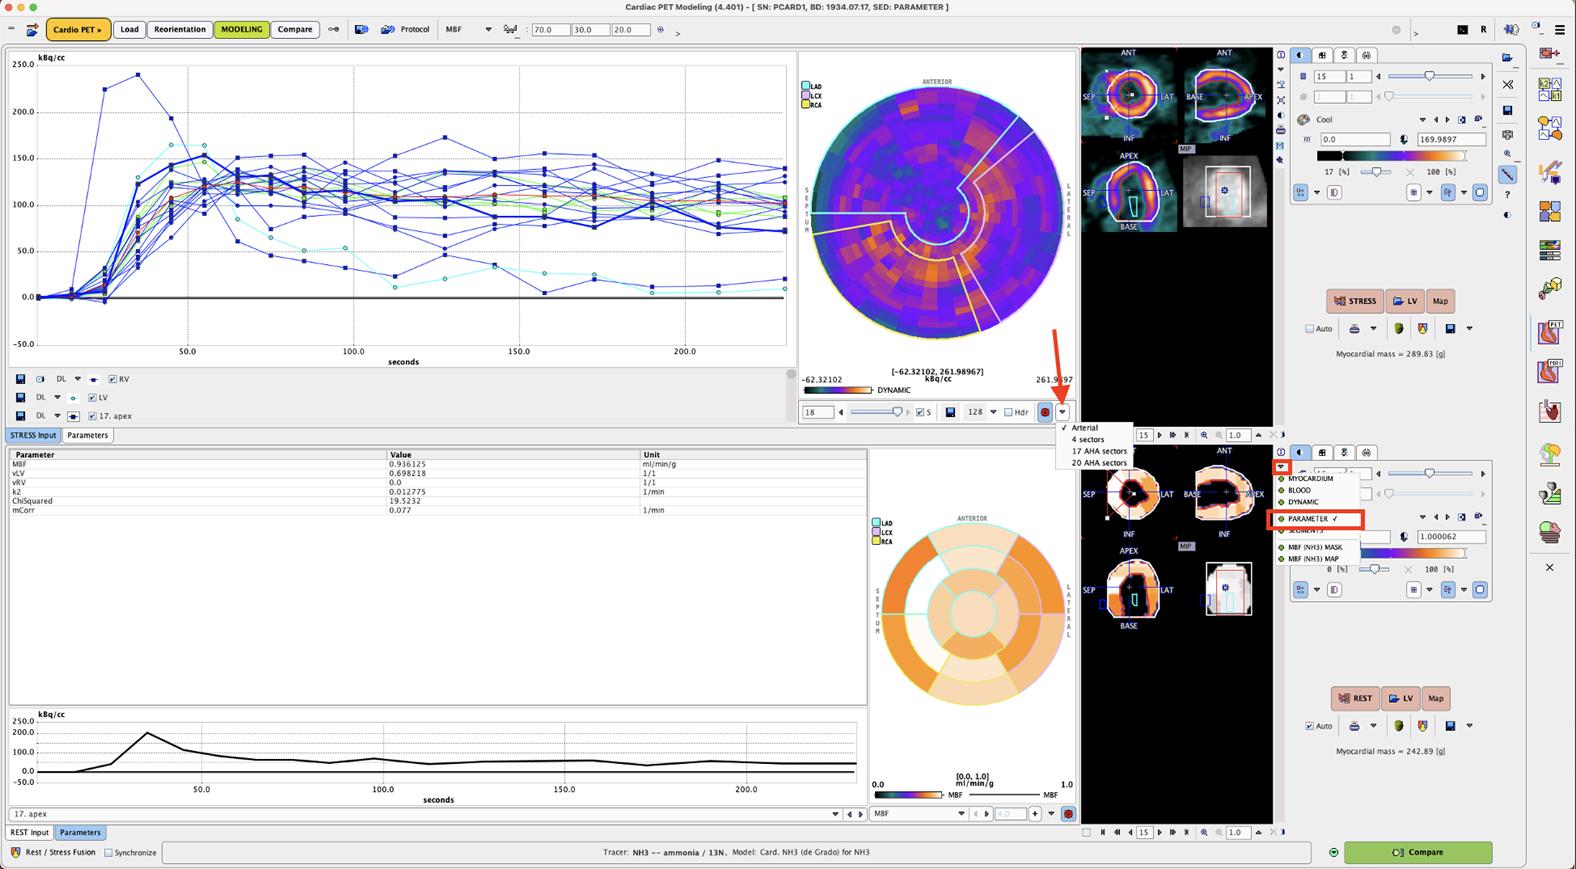Click the stress LV button
Viewport: 1576px width, 869px height.
coord(1405,301)
